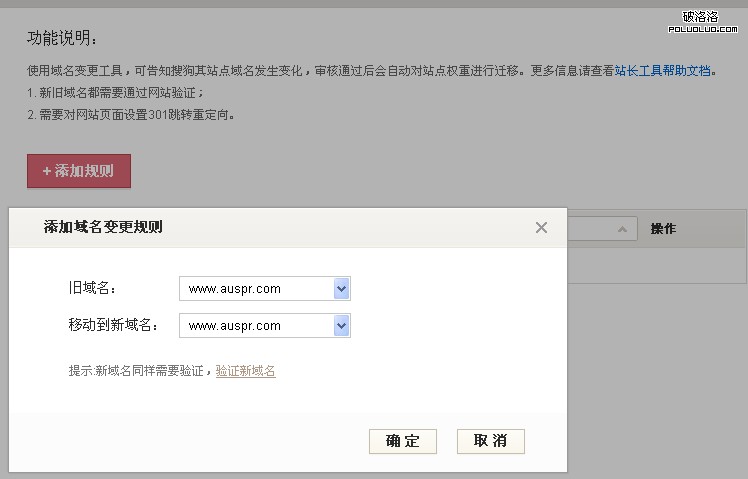Click the + 添加规则 button
Viewport: 748px width, 479px height.
point(79,171)
